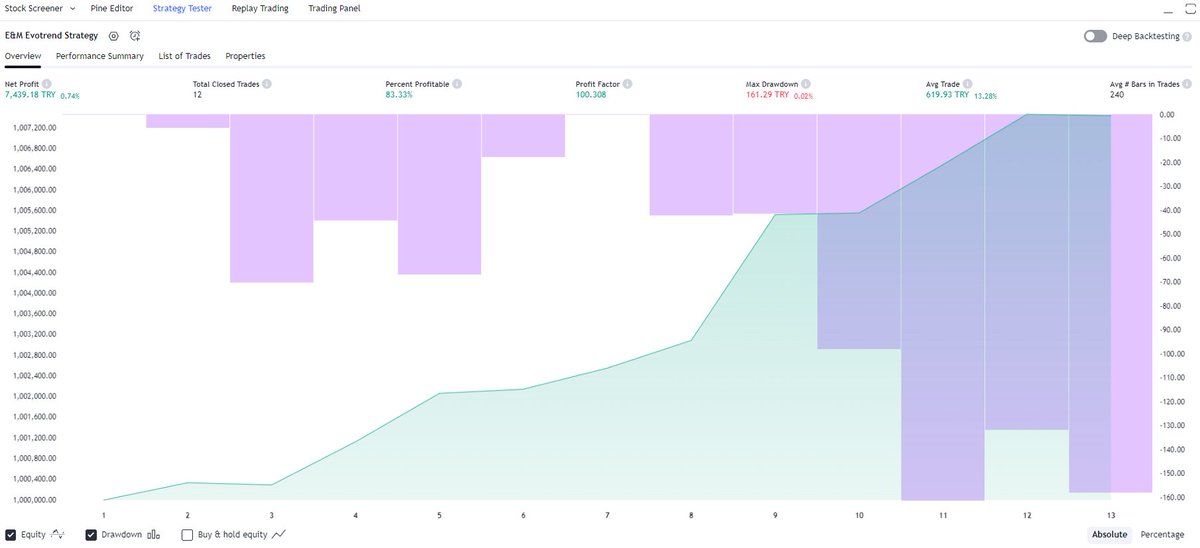The width and height of the screenshot is (1200, 548).
Task: Enable the Buy & hold equity checkbox
Action: click(x=187, y=534)
